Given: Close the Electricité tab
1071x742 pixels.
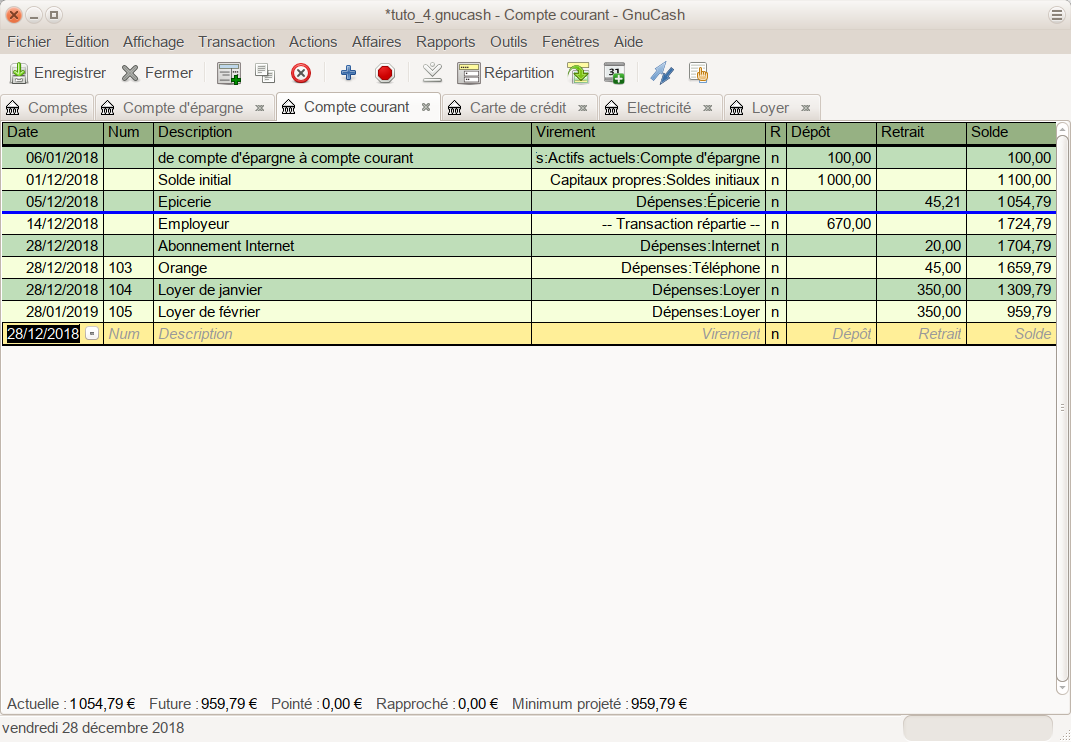Looking at the screenshot, I should click(x=707, y=108).
